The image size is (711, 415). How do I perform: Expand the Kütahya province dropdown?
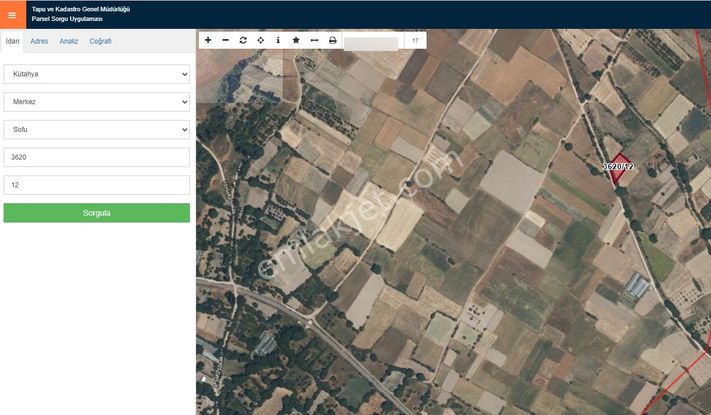96,74
